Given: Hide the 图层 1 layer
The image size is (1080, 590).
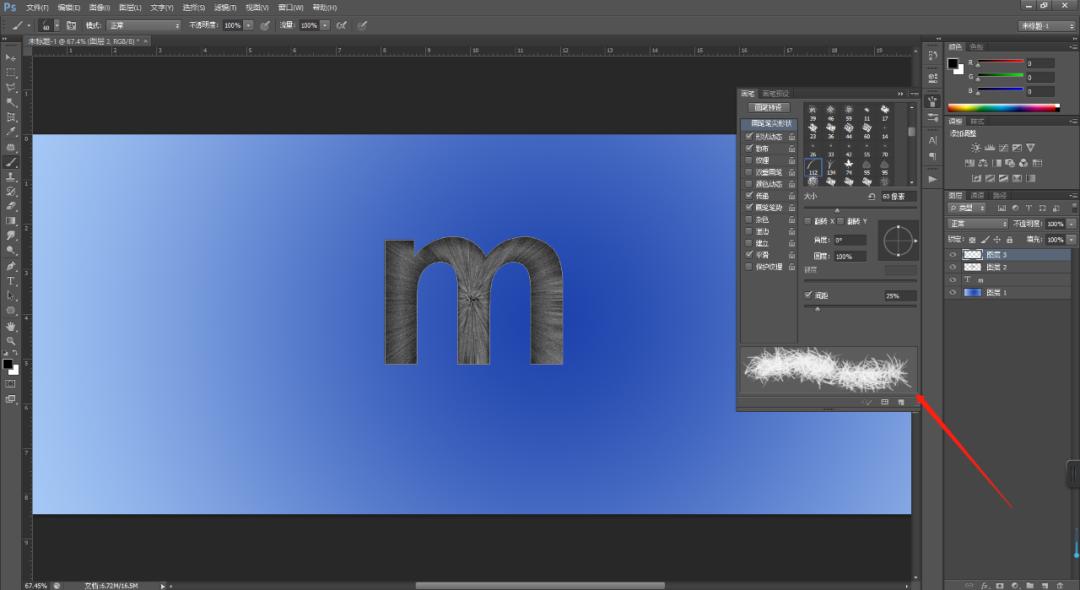Looking at the screenshot, I should tap(953, 292).
